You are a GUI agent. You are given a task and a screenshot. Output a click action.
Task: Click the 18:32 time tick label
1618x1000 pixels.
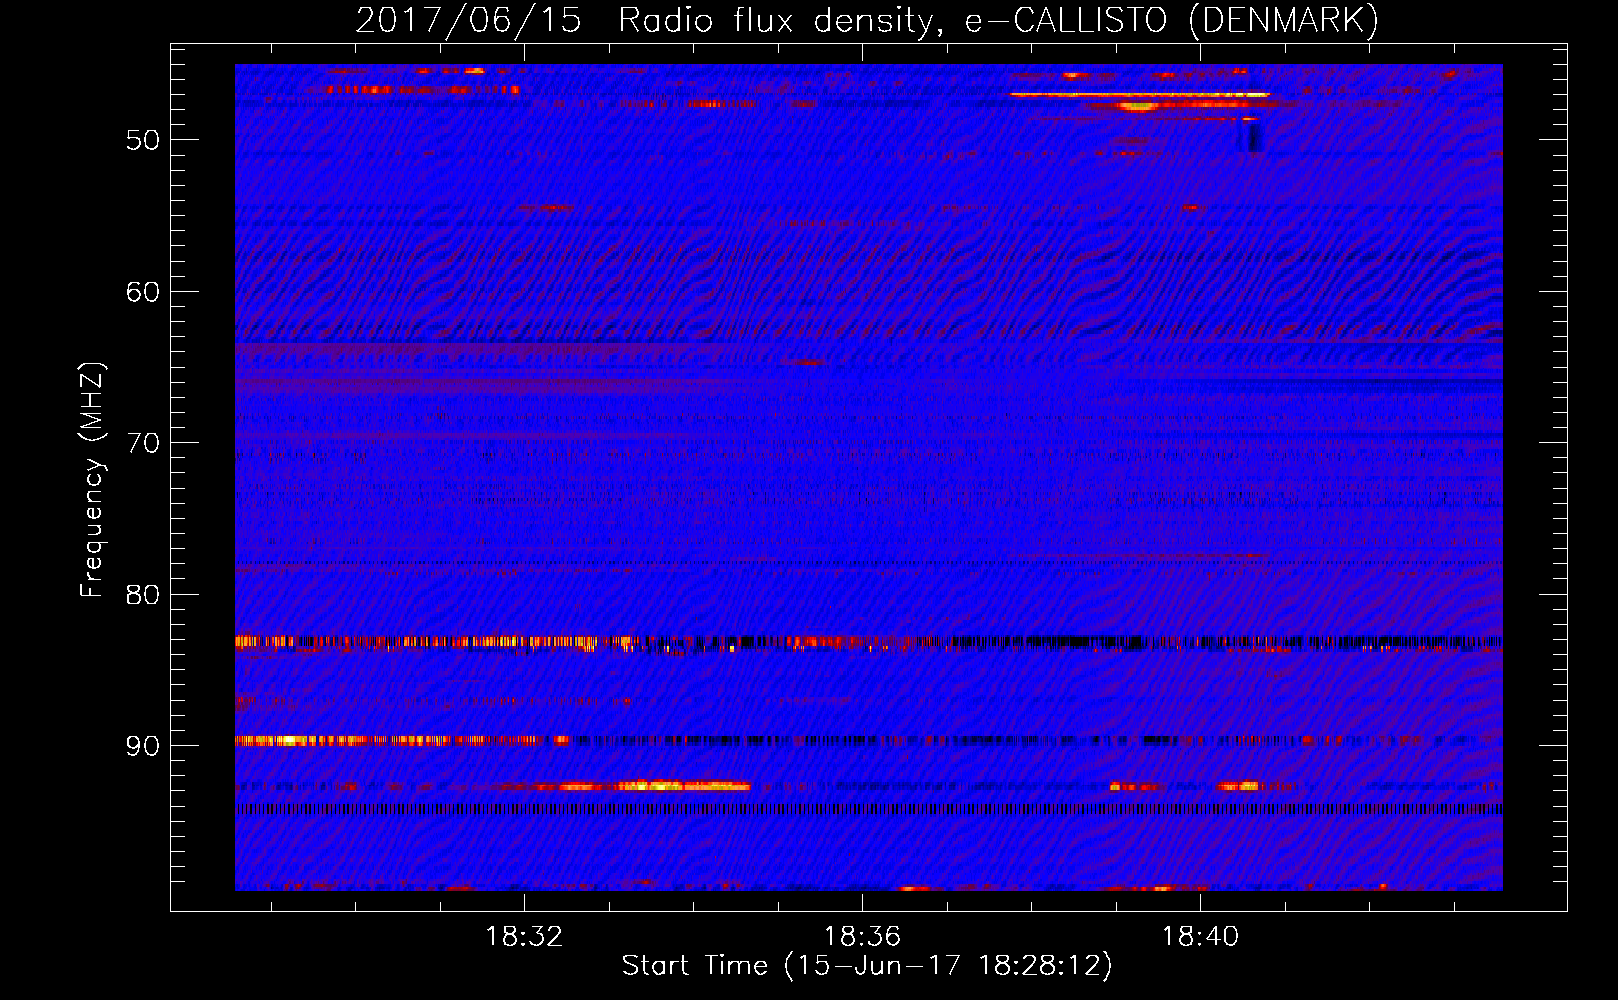[524, 937]
